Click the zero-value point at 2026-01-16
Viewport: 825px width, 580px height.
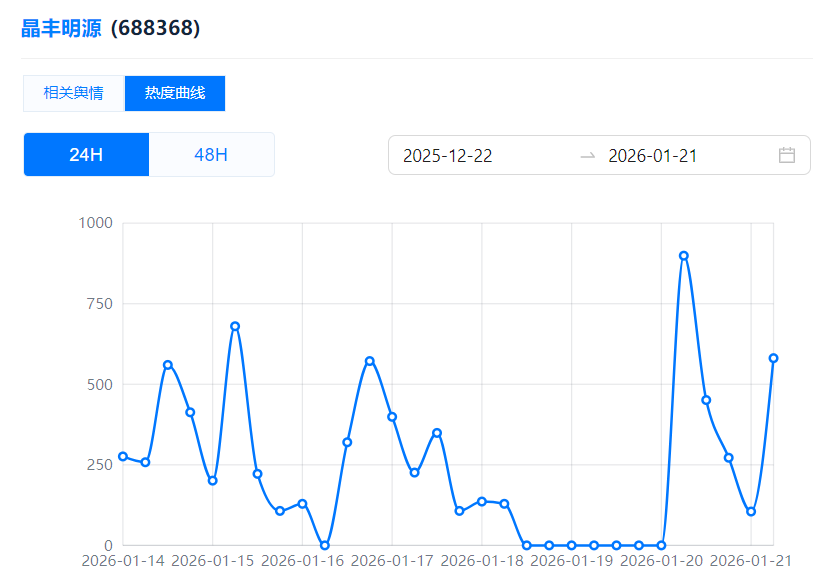pyautogui.click(x=325, y=545)
